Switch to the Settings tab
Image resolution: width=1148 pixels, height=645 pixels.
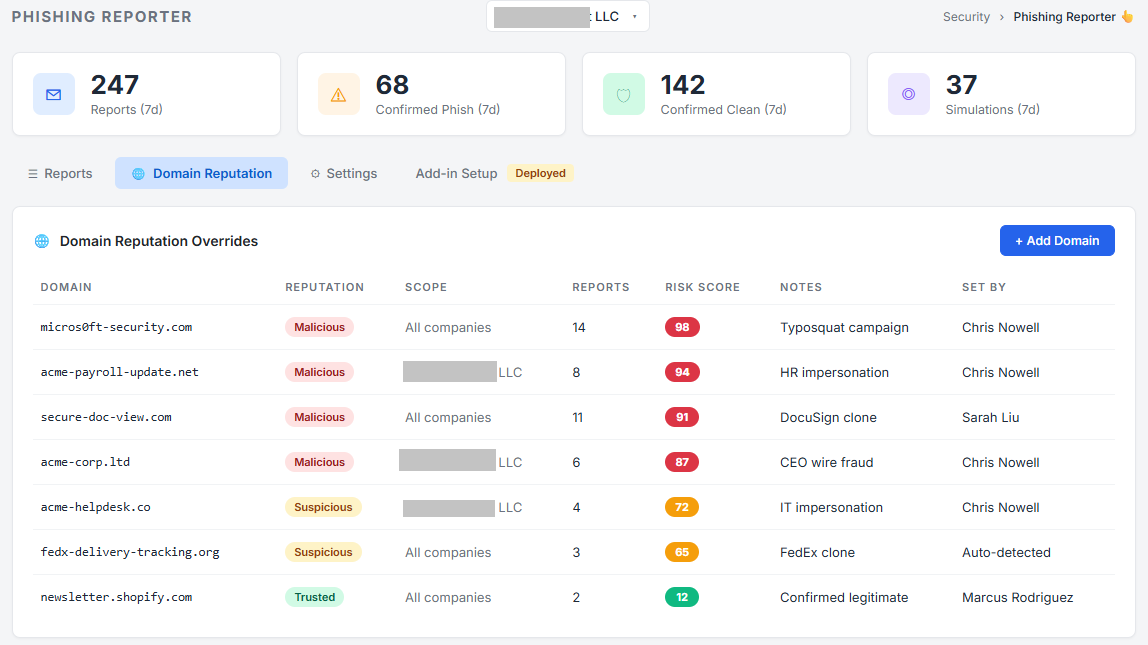click(343, 173)
